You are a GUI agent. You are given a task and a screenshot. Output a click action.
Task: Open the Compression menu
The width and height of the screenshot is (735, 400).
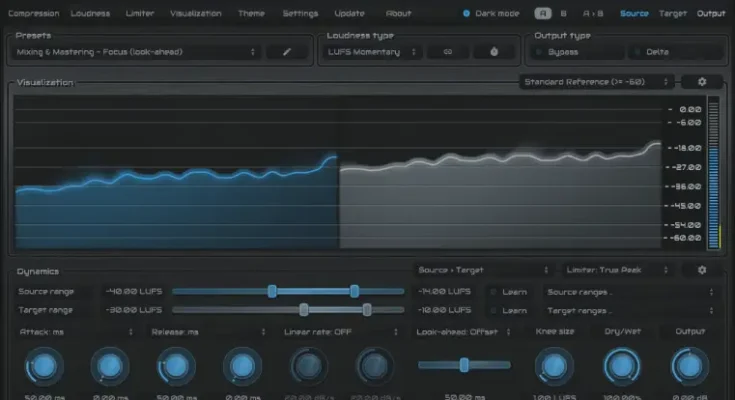35,14
